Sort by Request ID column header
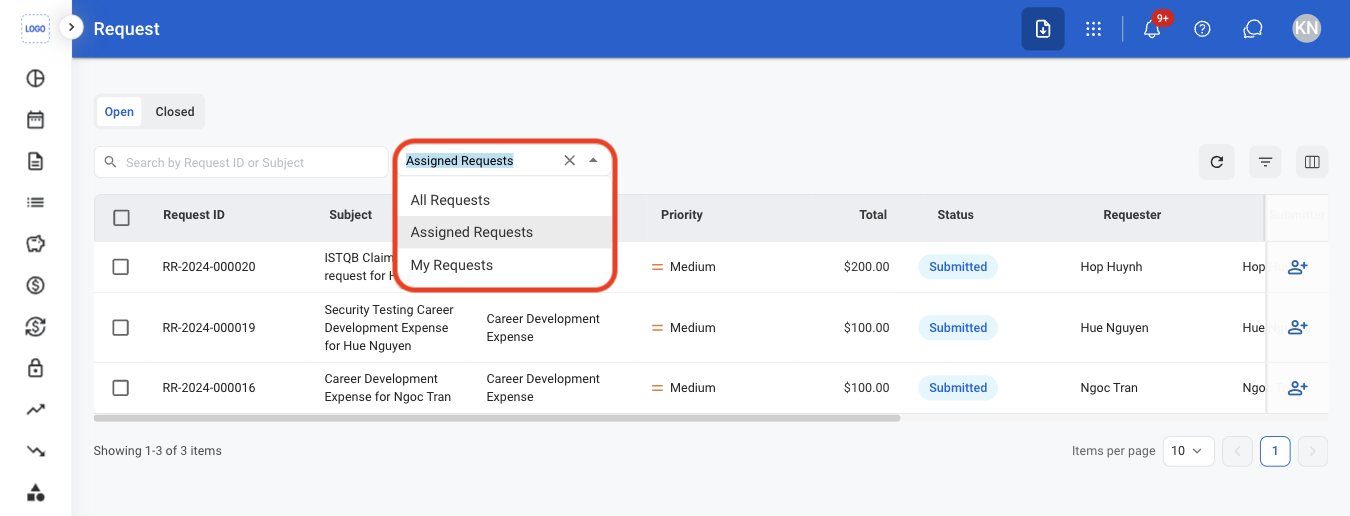 (194, 215)
